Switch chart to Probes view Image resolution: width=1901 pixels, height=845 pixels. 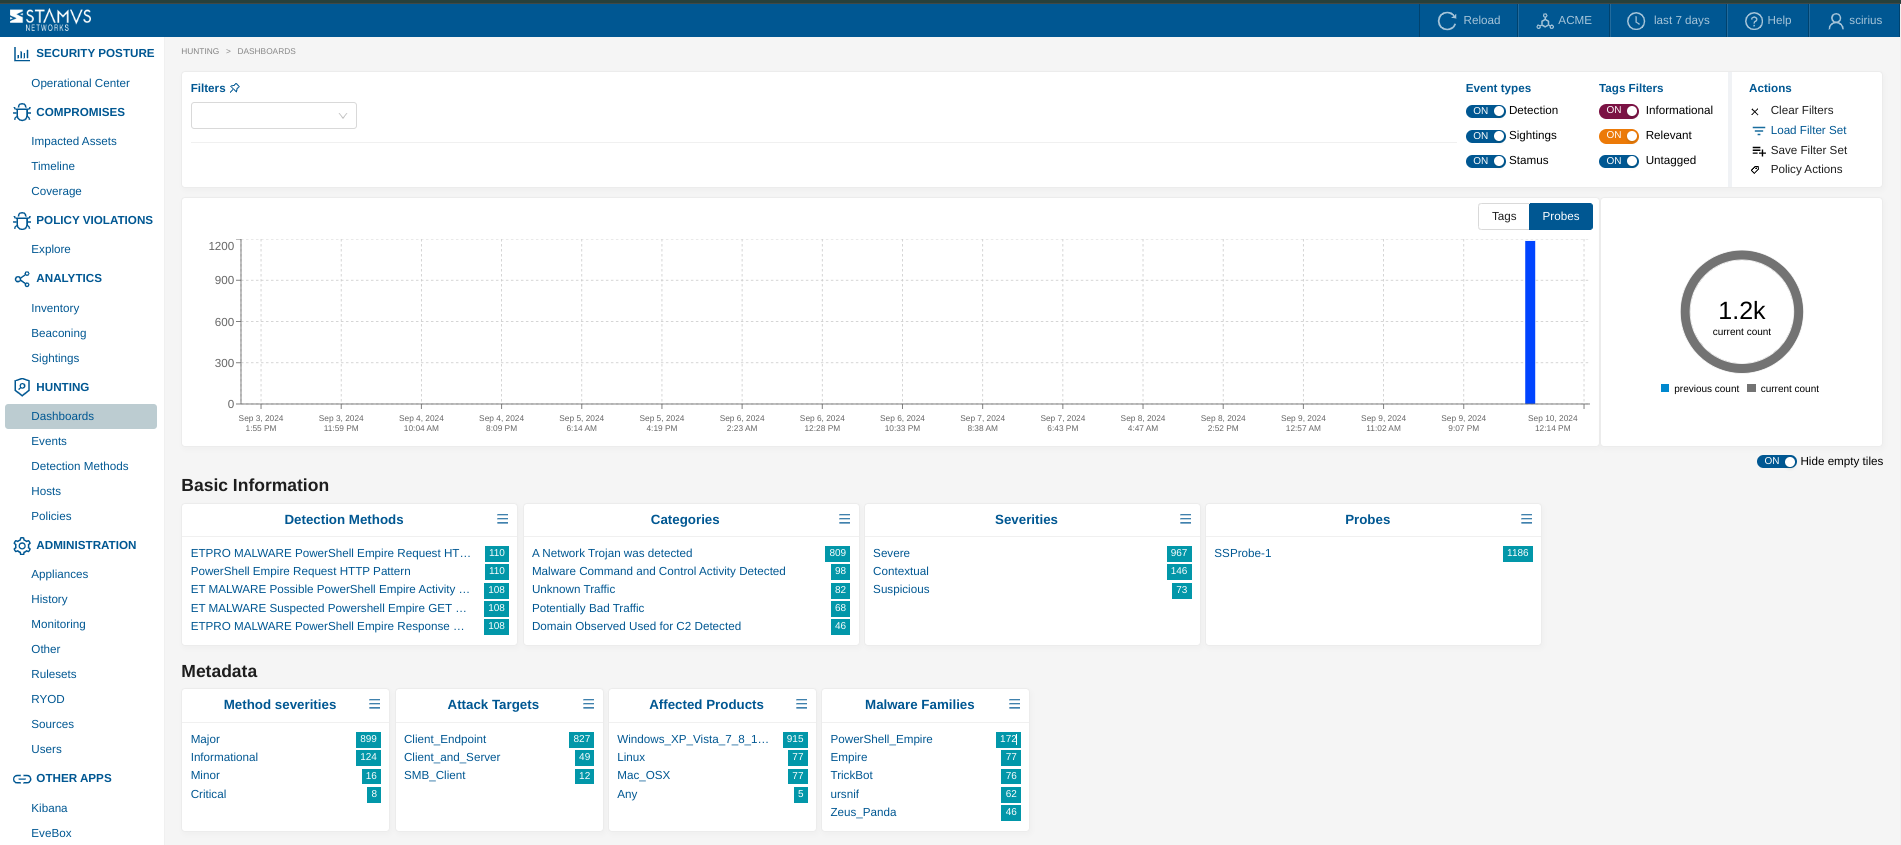(1560, 216)
